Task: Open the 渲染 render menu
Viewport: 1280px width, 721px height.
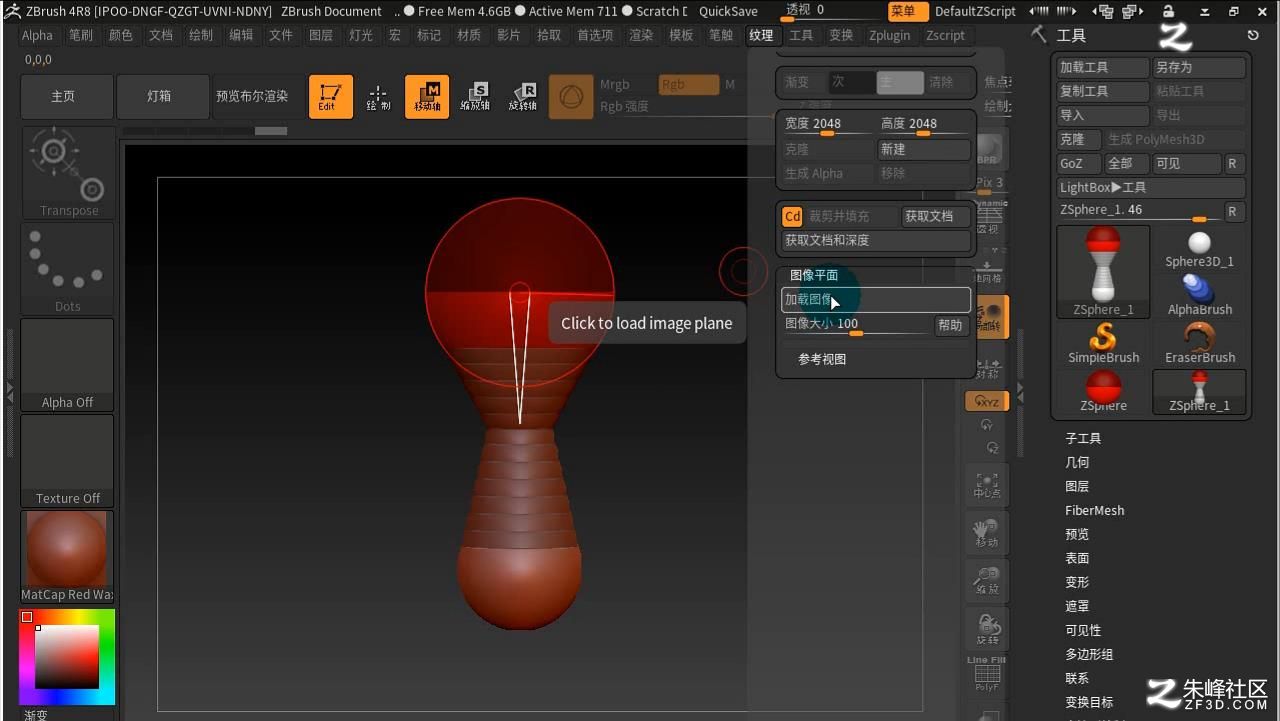Action: point(641,35)
